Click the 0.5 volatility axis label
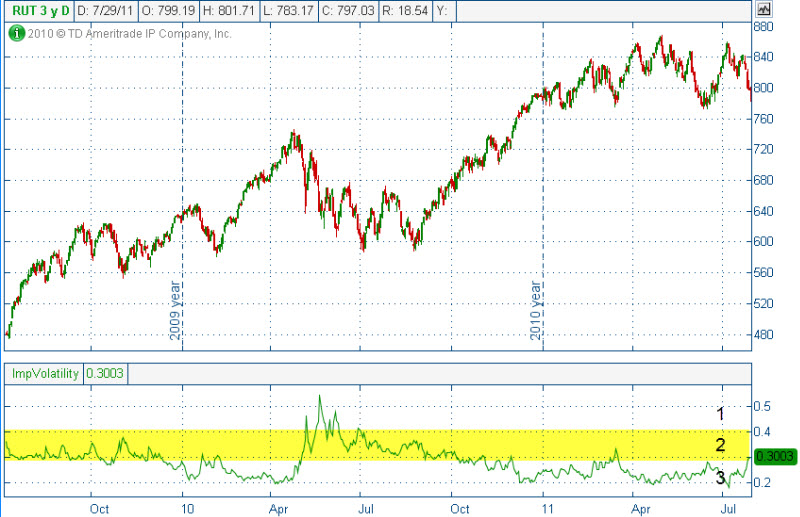 [762, 407]
